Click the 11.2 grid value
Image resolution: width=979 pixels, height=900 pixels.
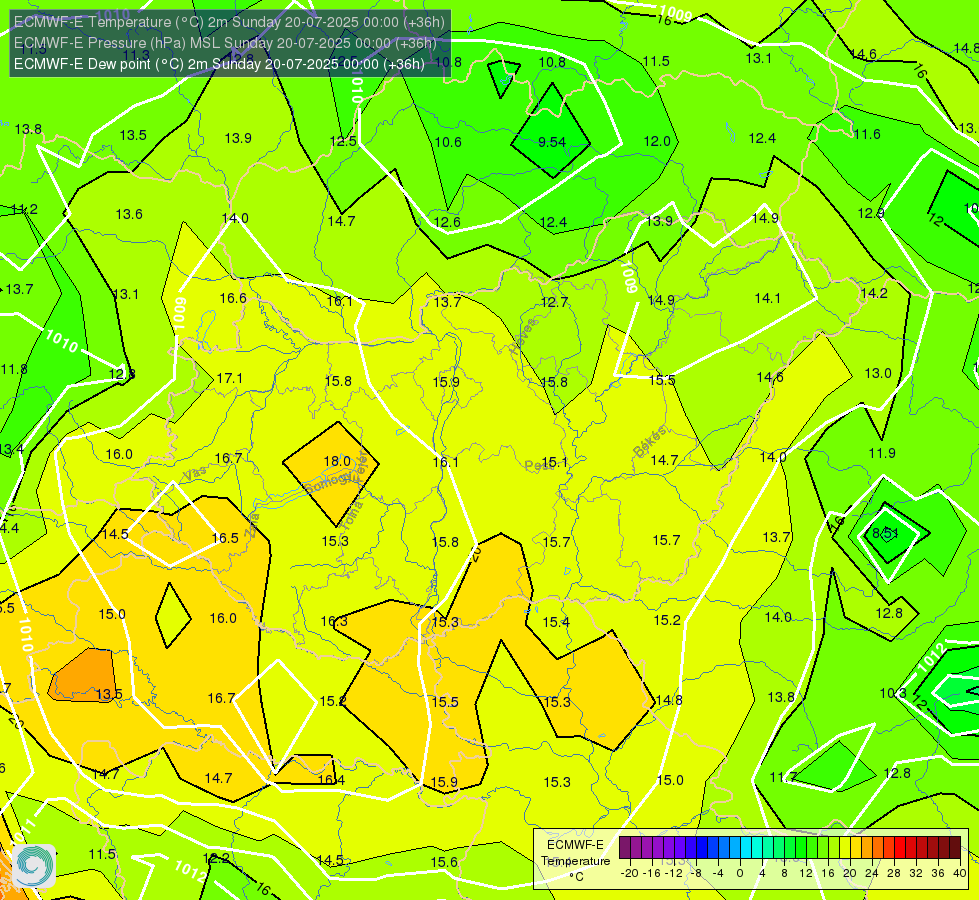[x=24, y=209]
